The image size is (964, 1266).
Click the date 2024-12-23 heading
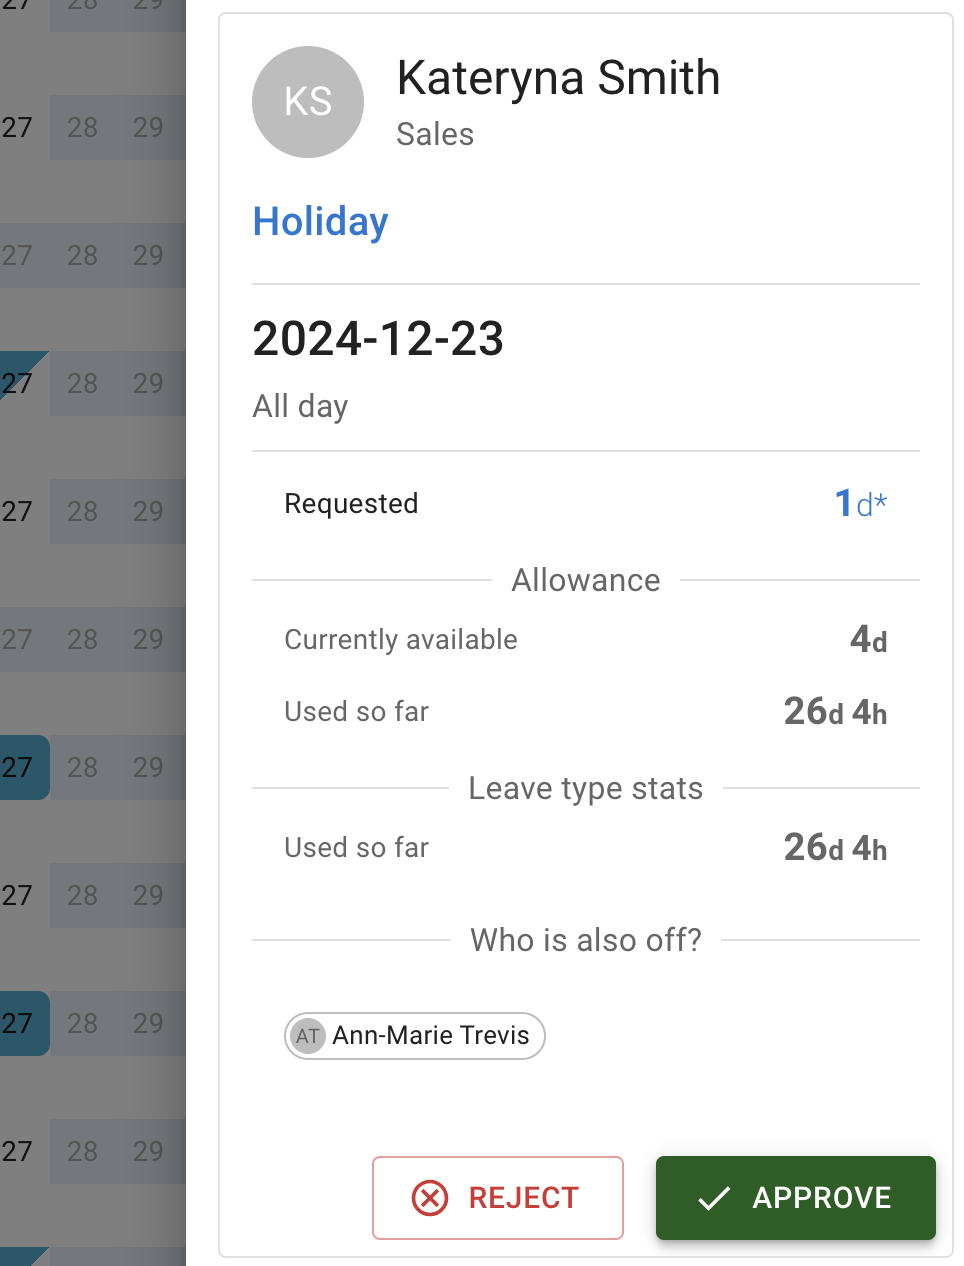(x=378, y=341)
